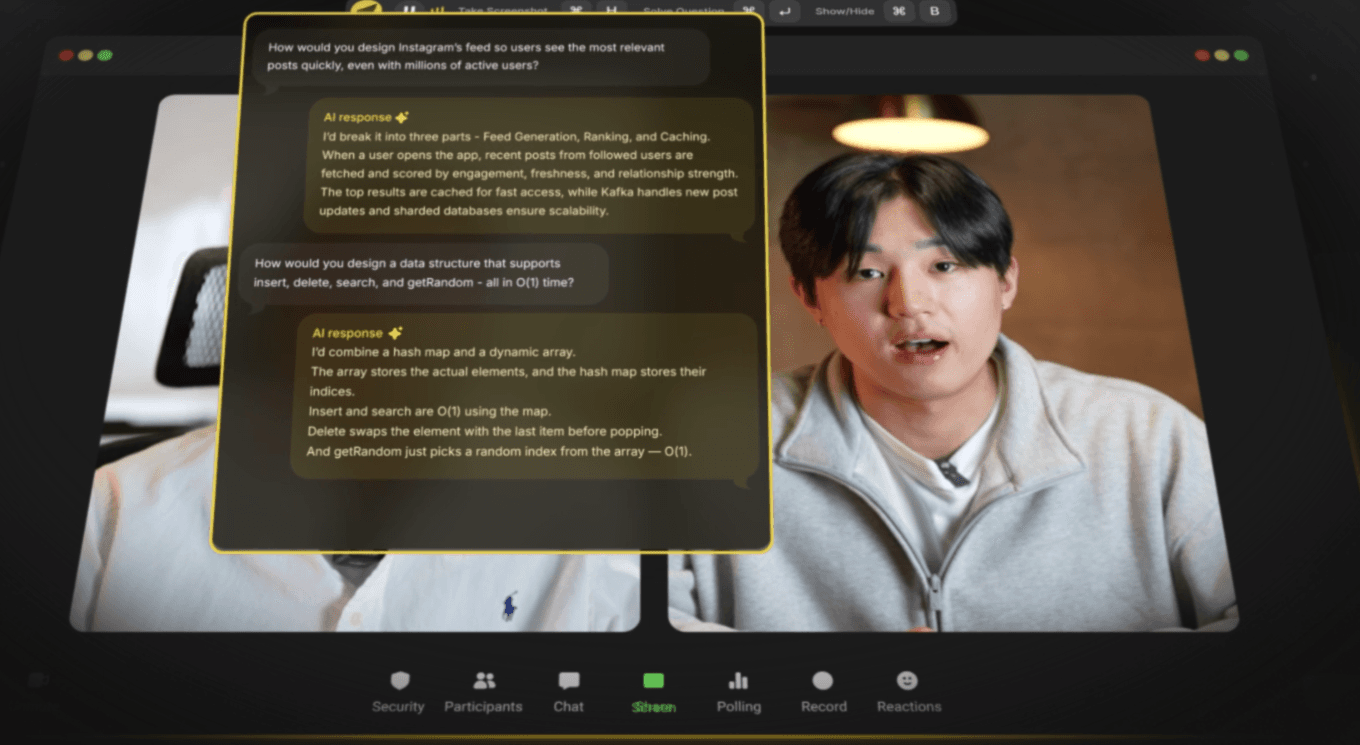Click line "Delete swaps the element with the last item"
Screen dimensions: 1360x745
pos(485,431)
